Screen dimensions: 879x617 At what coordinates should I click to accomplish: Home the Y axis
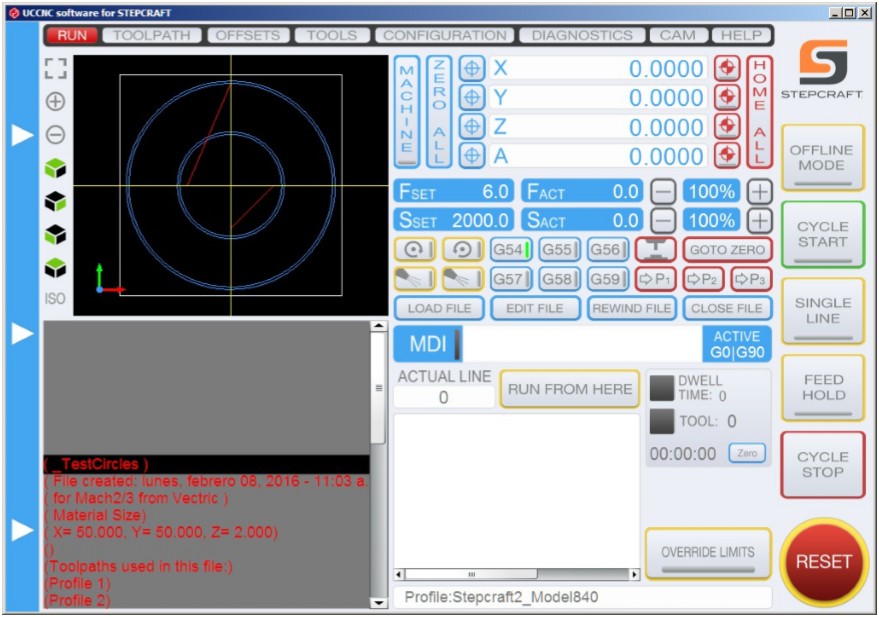[x=727, y=98]
